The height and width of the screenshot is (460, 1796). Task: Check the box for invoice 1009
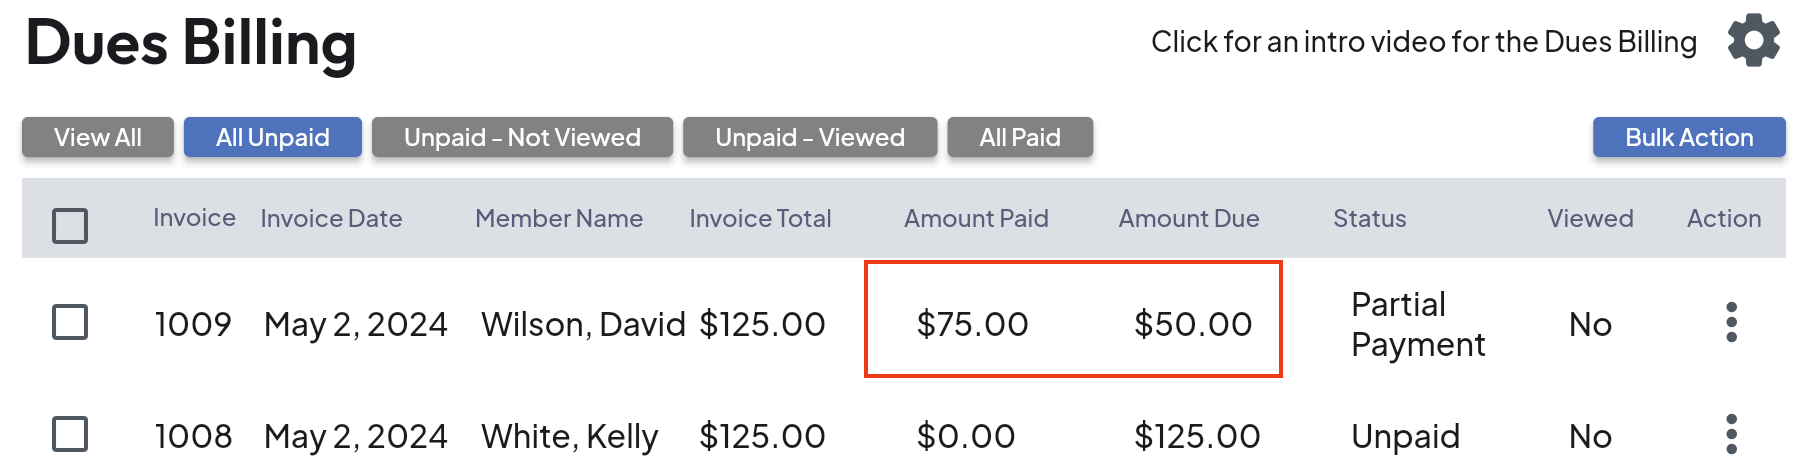pos(70,323)
